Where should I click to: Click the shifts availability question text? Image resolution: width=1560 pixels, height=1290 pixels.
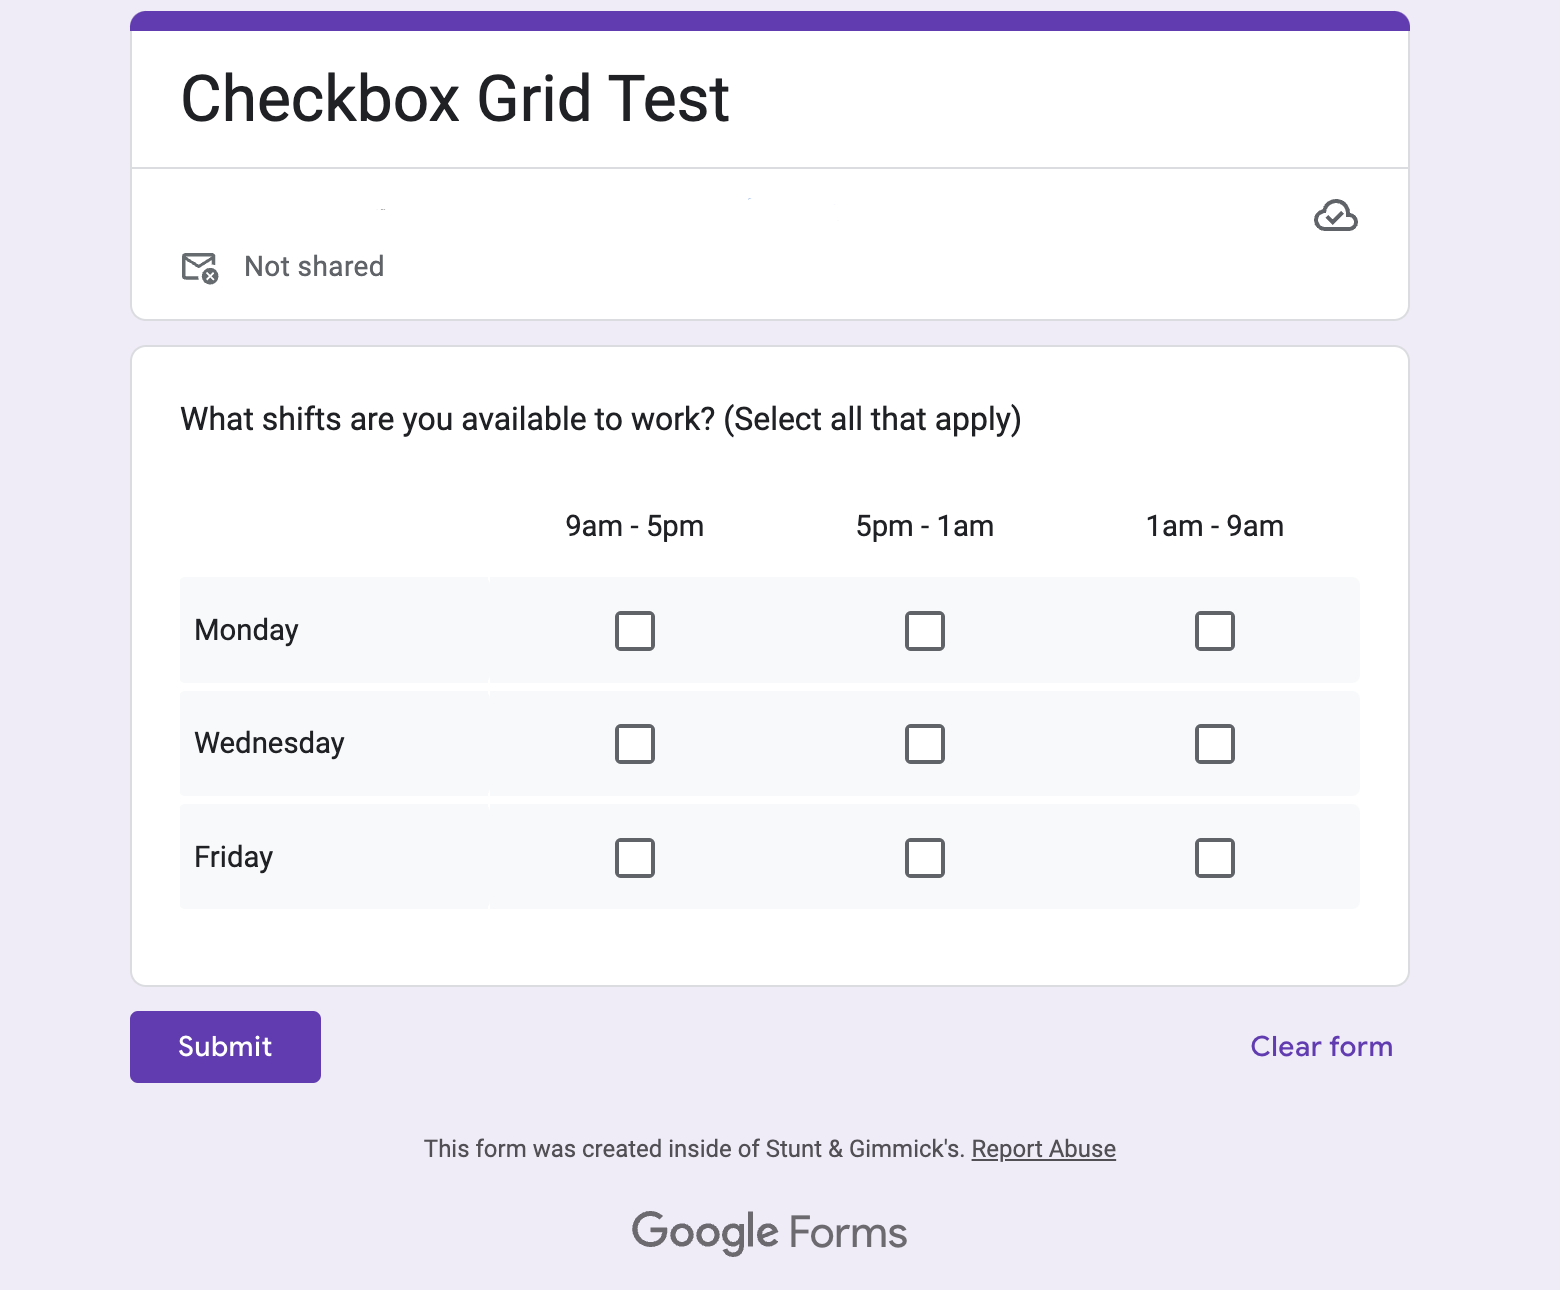(x=600, y=419)
